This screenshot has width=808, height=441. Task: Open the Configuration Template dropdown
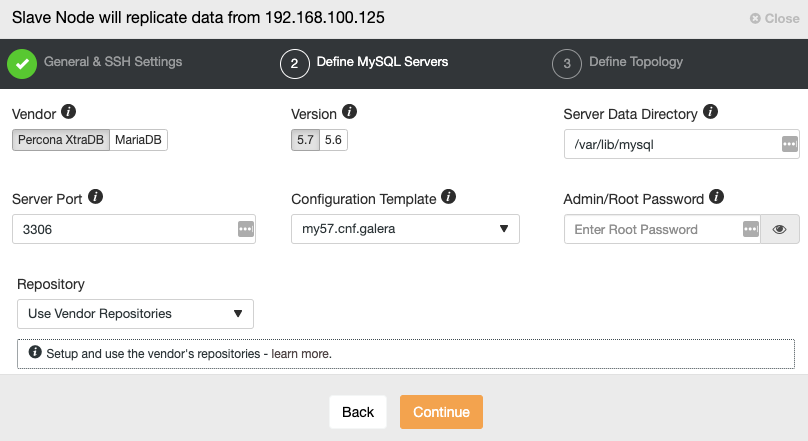click(x=405, y=229)
